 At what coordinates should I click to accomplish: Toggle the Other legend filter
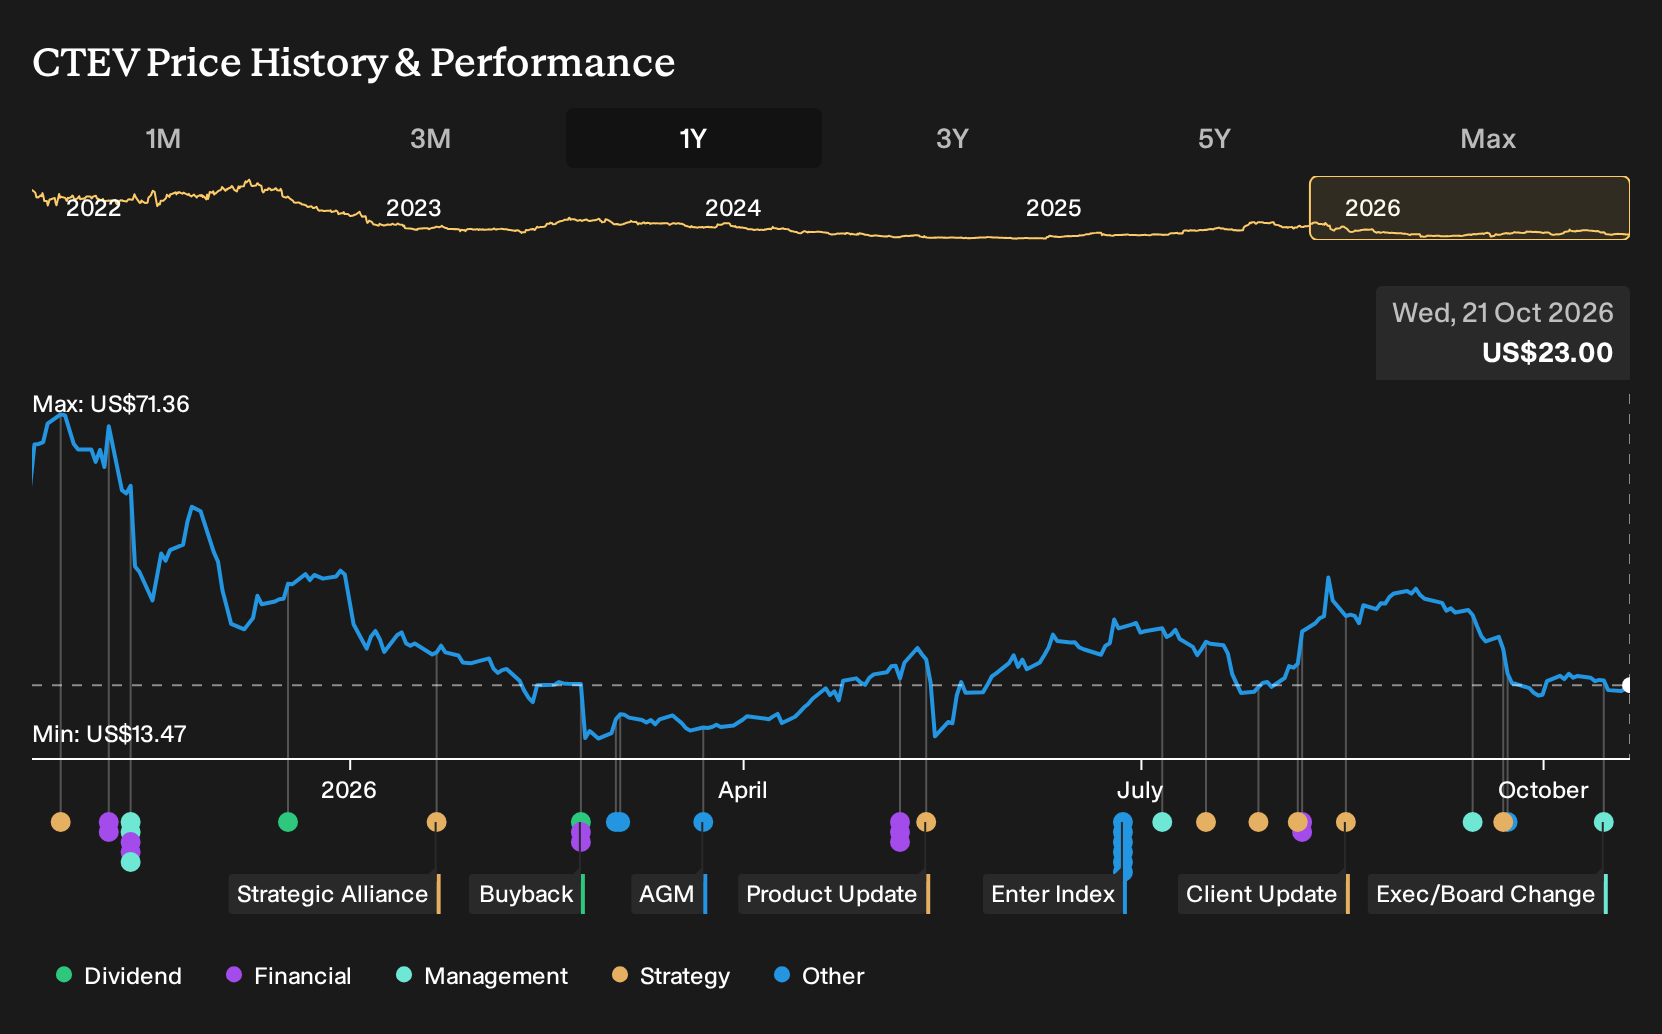click(x=819, y=975)
